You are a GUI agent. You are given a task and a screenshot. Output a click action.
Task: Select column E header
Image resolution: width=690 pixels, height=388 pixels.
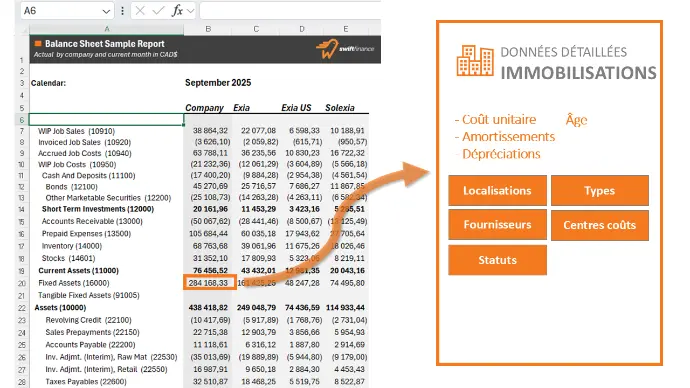pos(346,29)
